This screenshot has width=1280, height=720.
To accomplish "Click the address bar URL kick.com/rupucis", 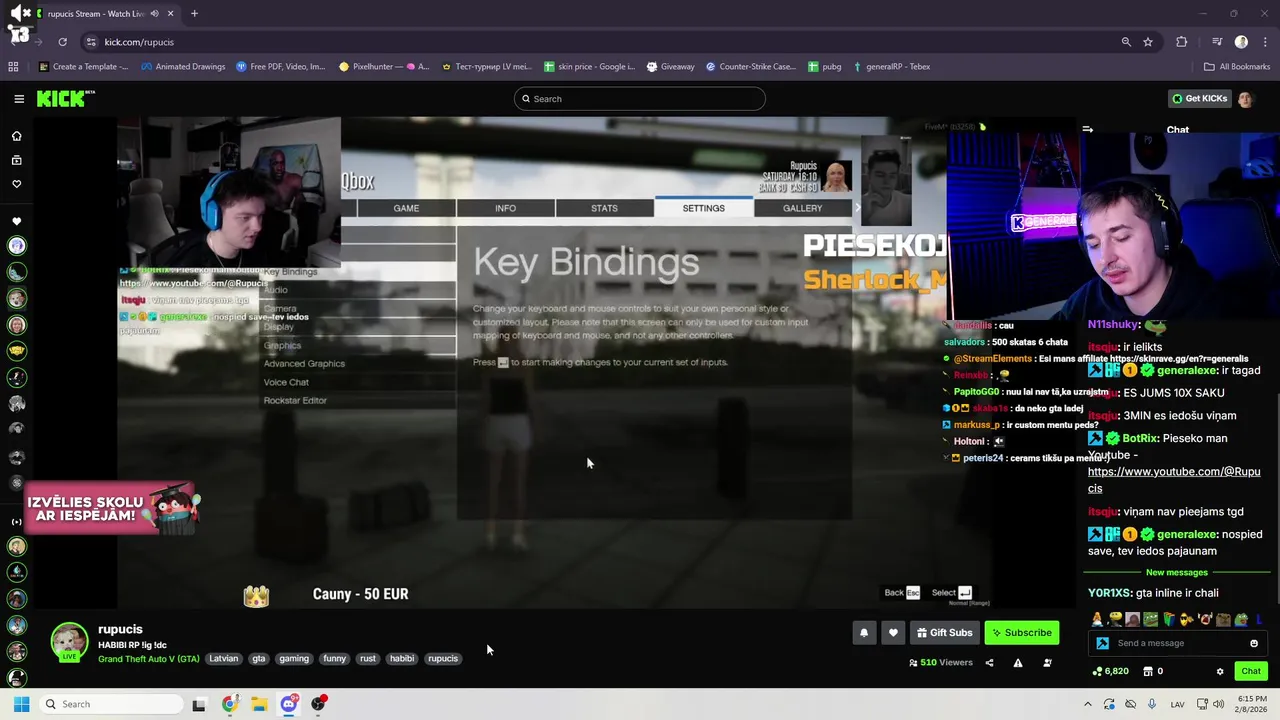I will 139,42.
